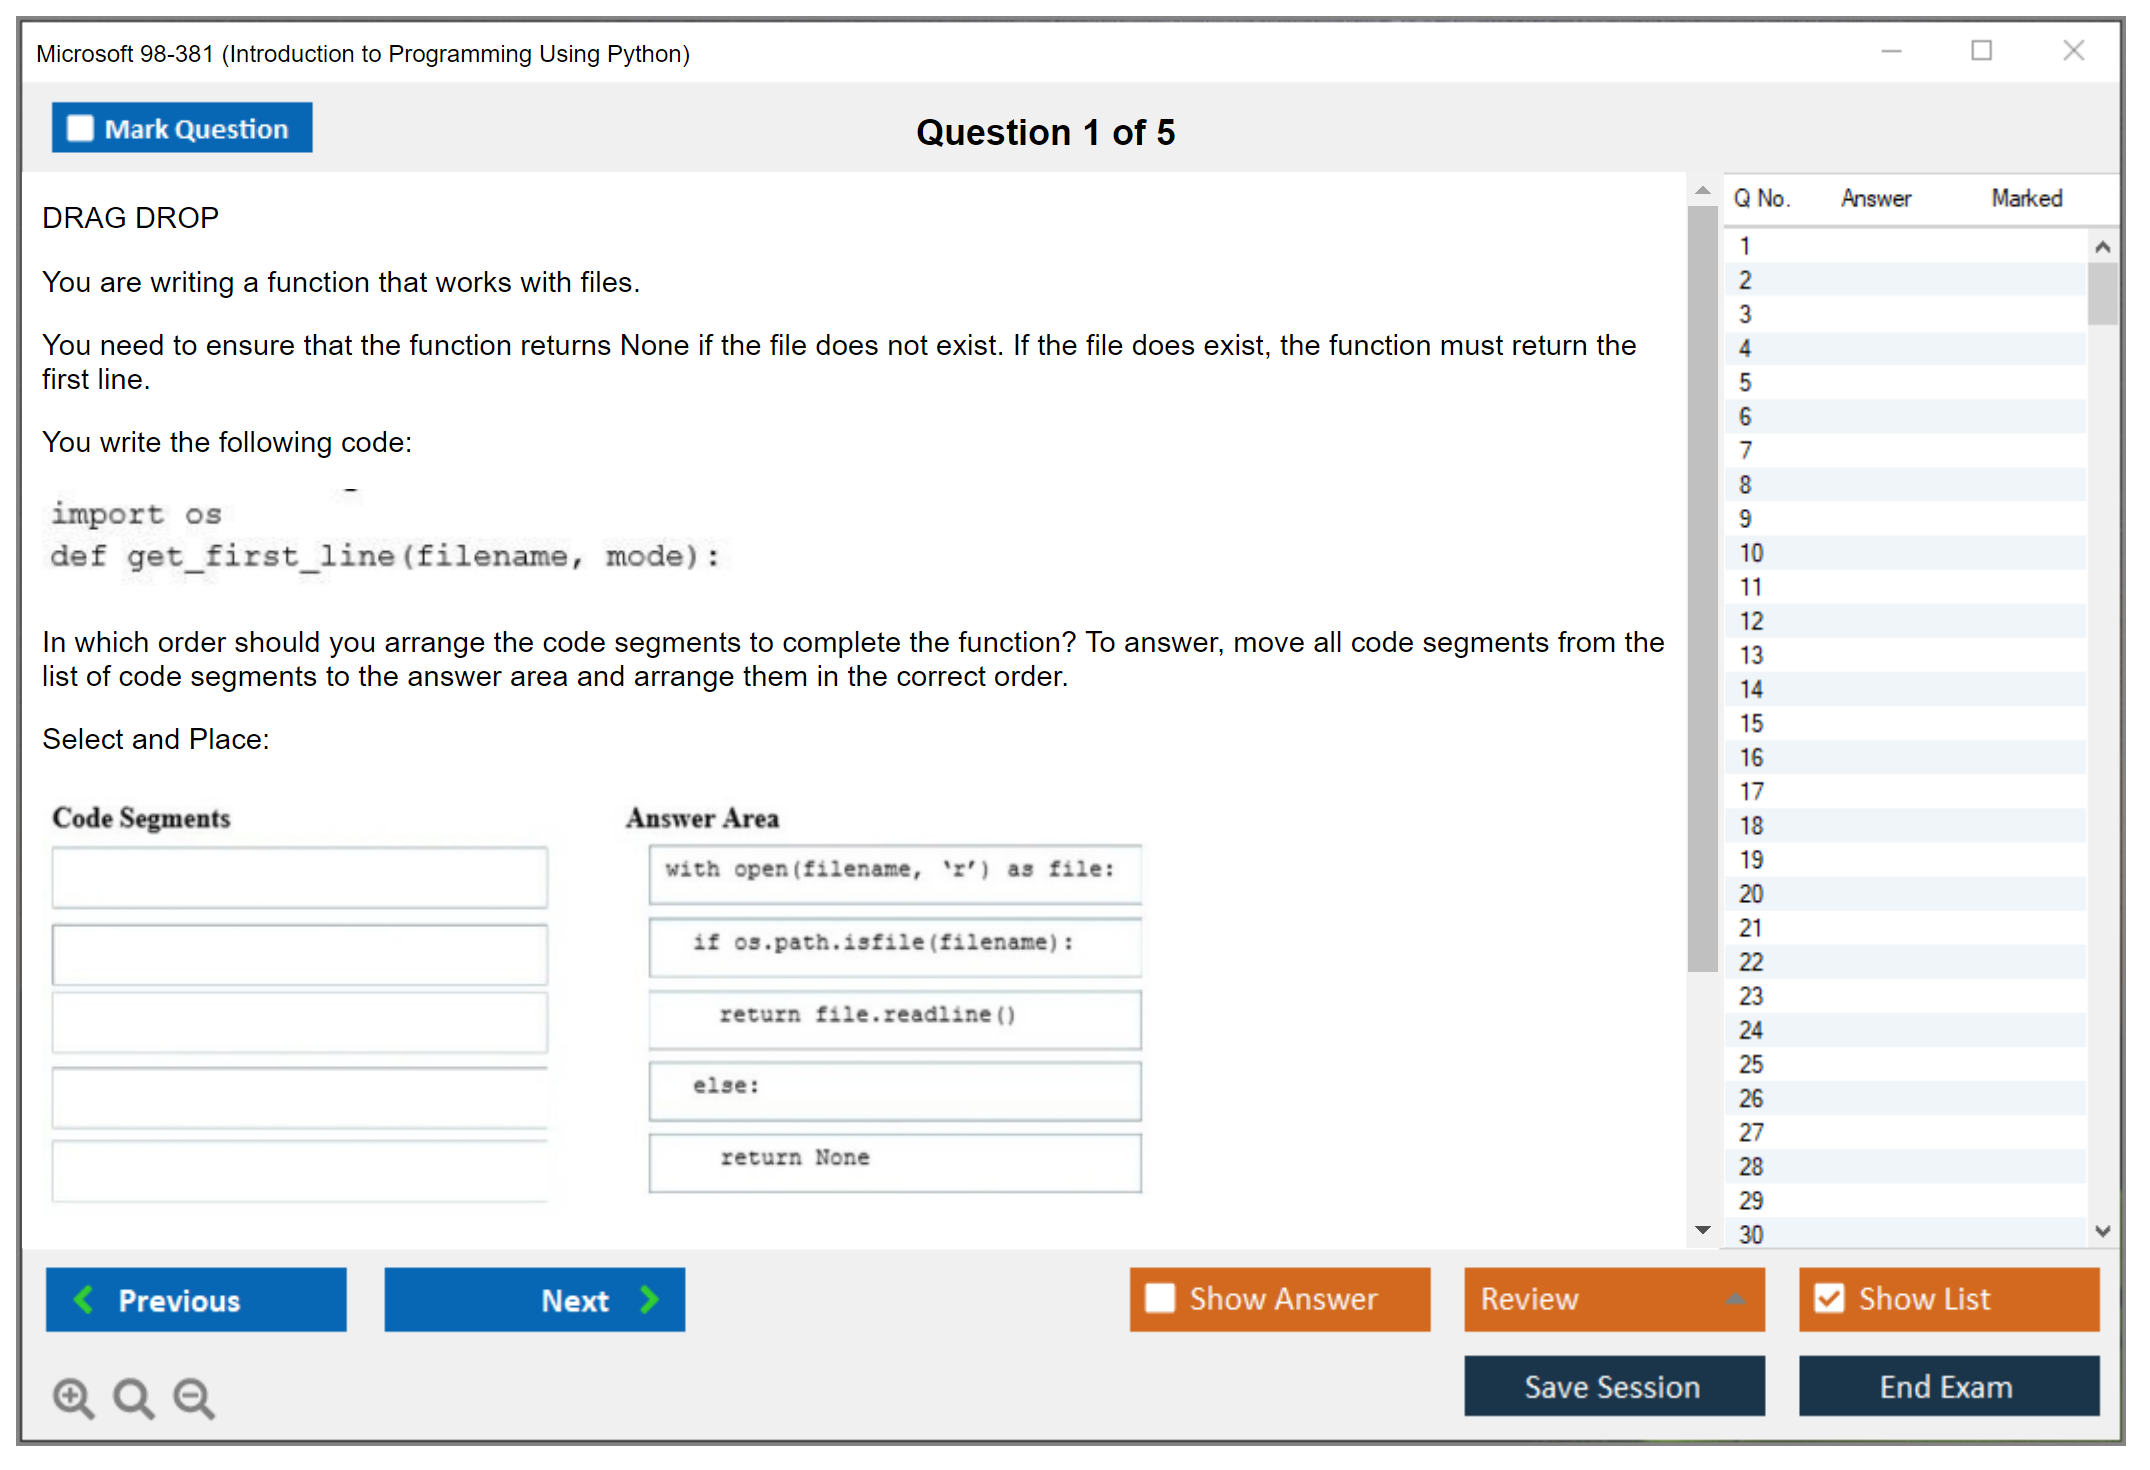Click the reset zoom magnifier icon
The height and width of the screenshot is (1470, 2150).
pos(132,1397)
